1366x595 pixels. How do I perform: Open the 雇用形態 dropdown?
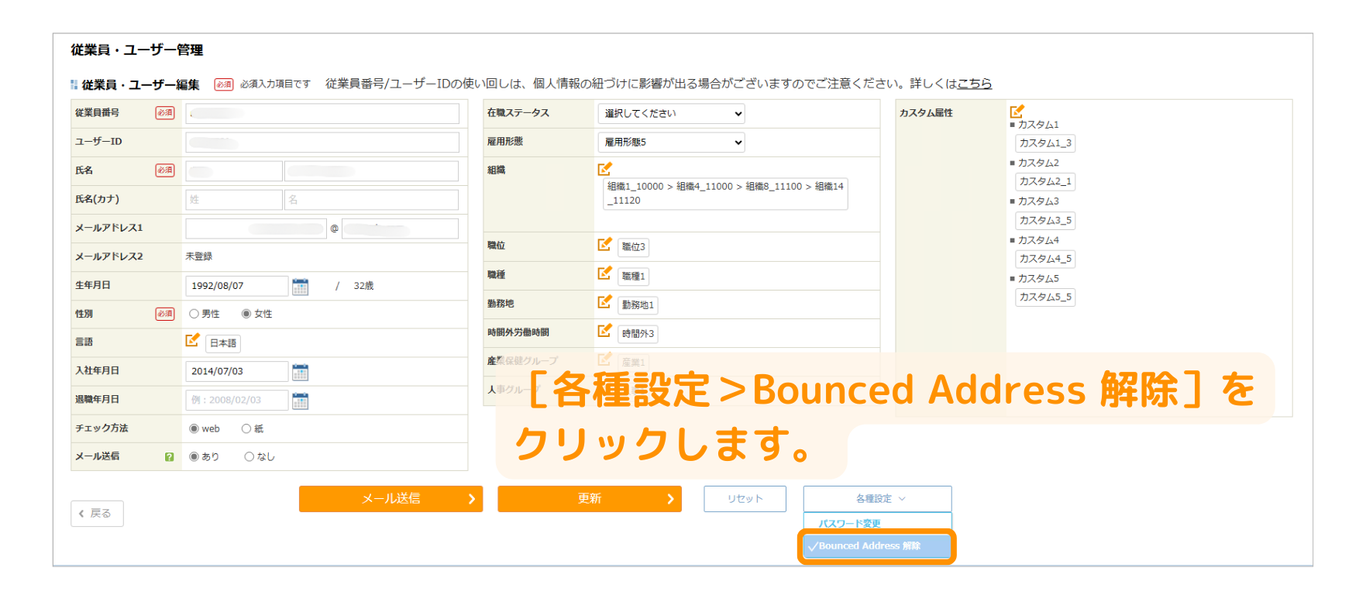point(671,143)
